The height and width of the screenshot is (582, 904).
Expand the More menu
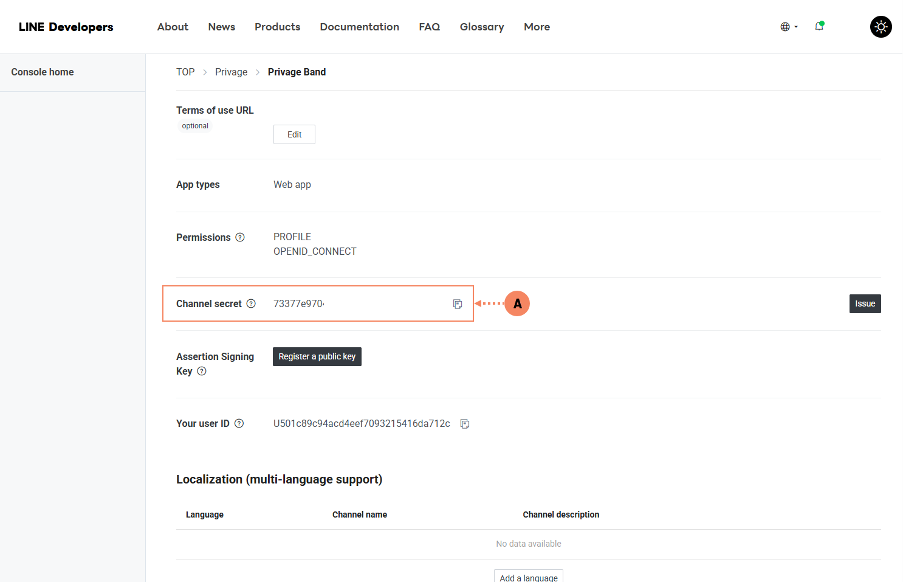coord(536,27)
